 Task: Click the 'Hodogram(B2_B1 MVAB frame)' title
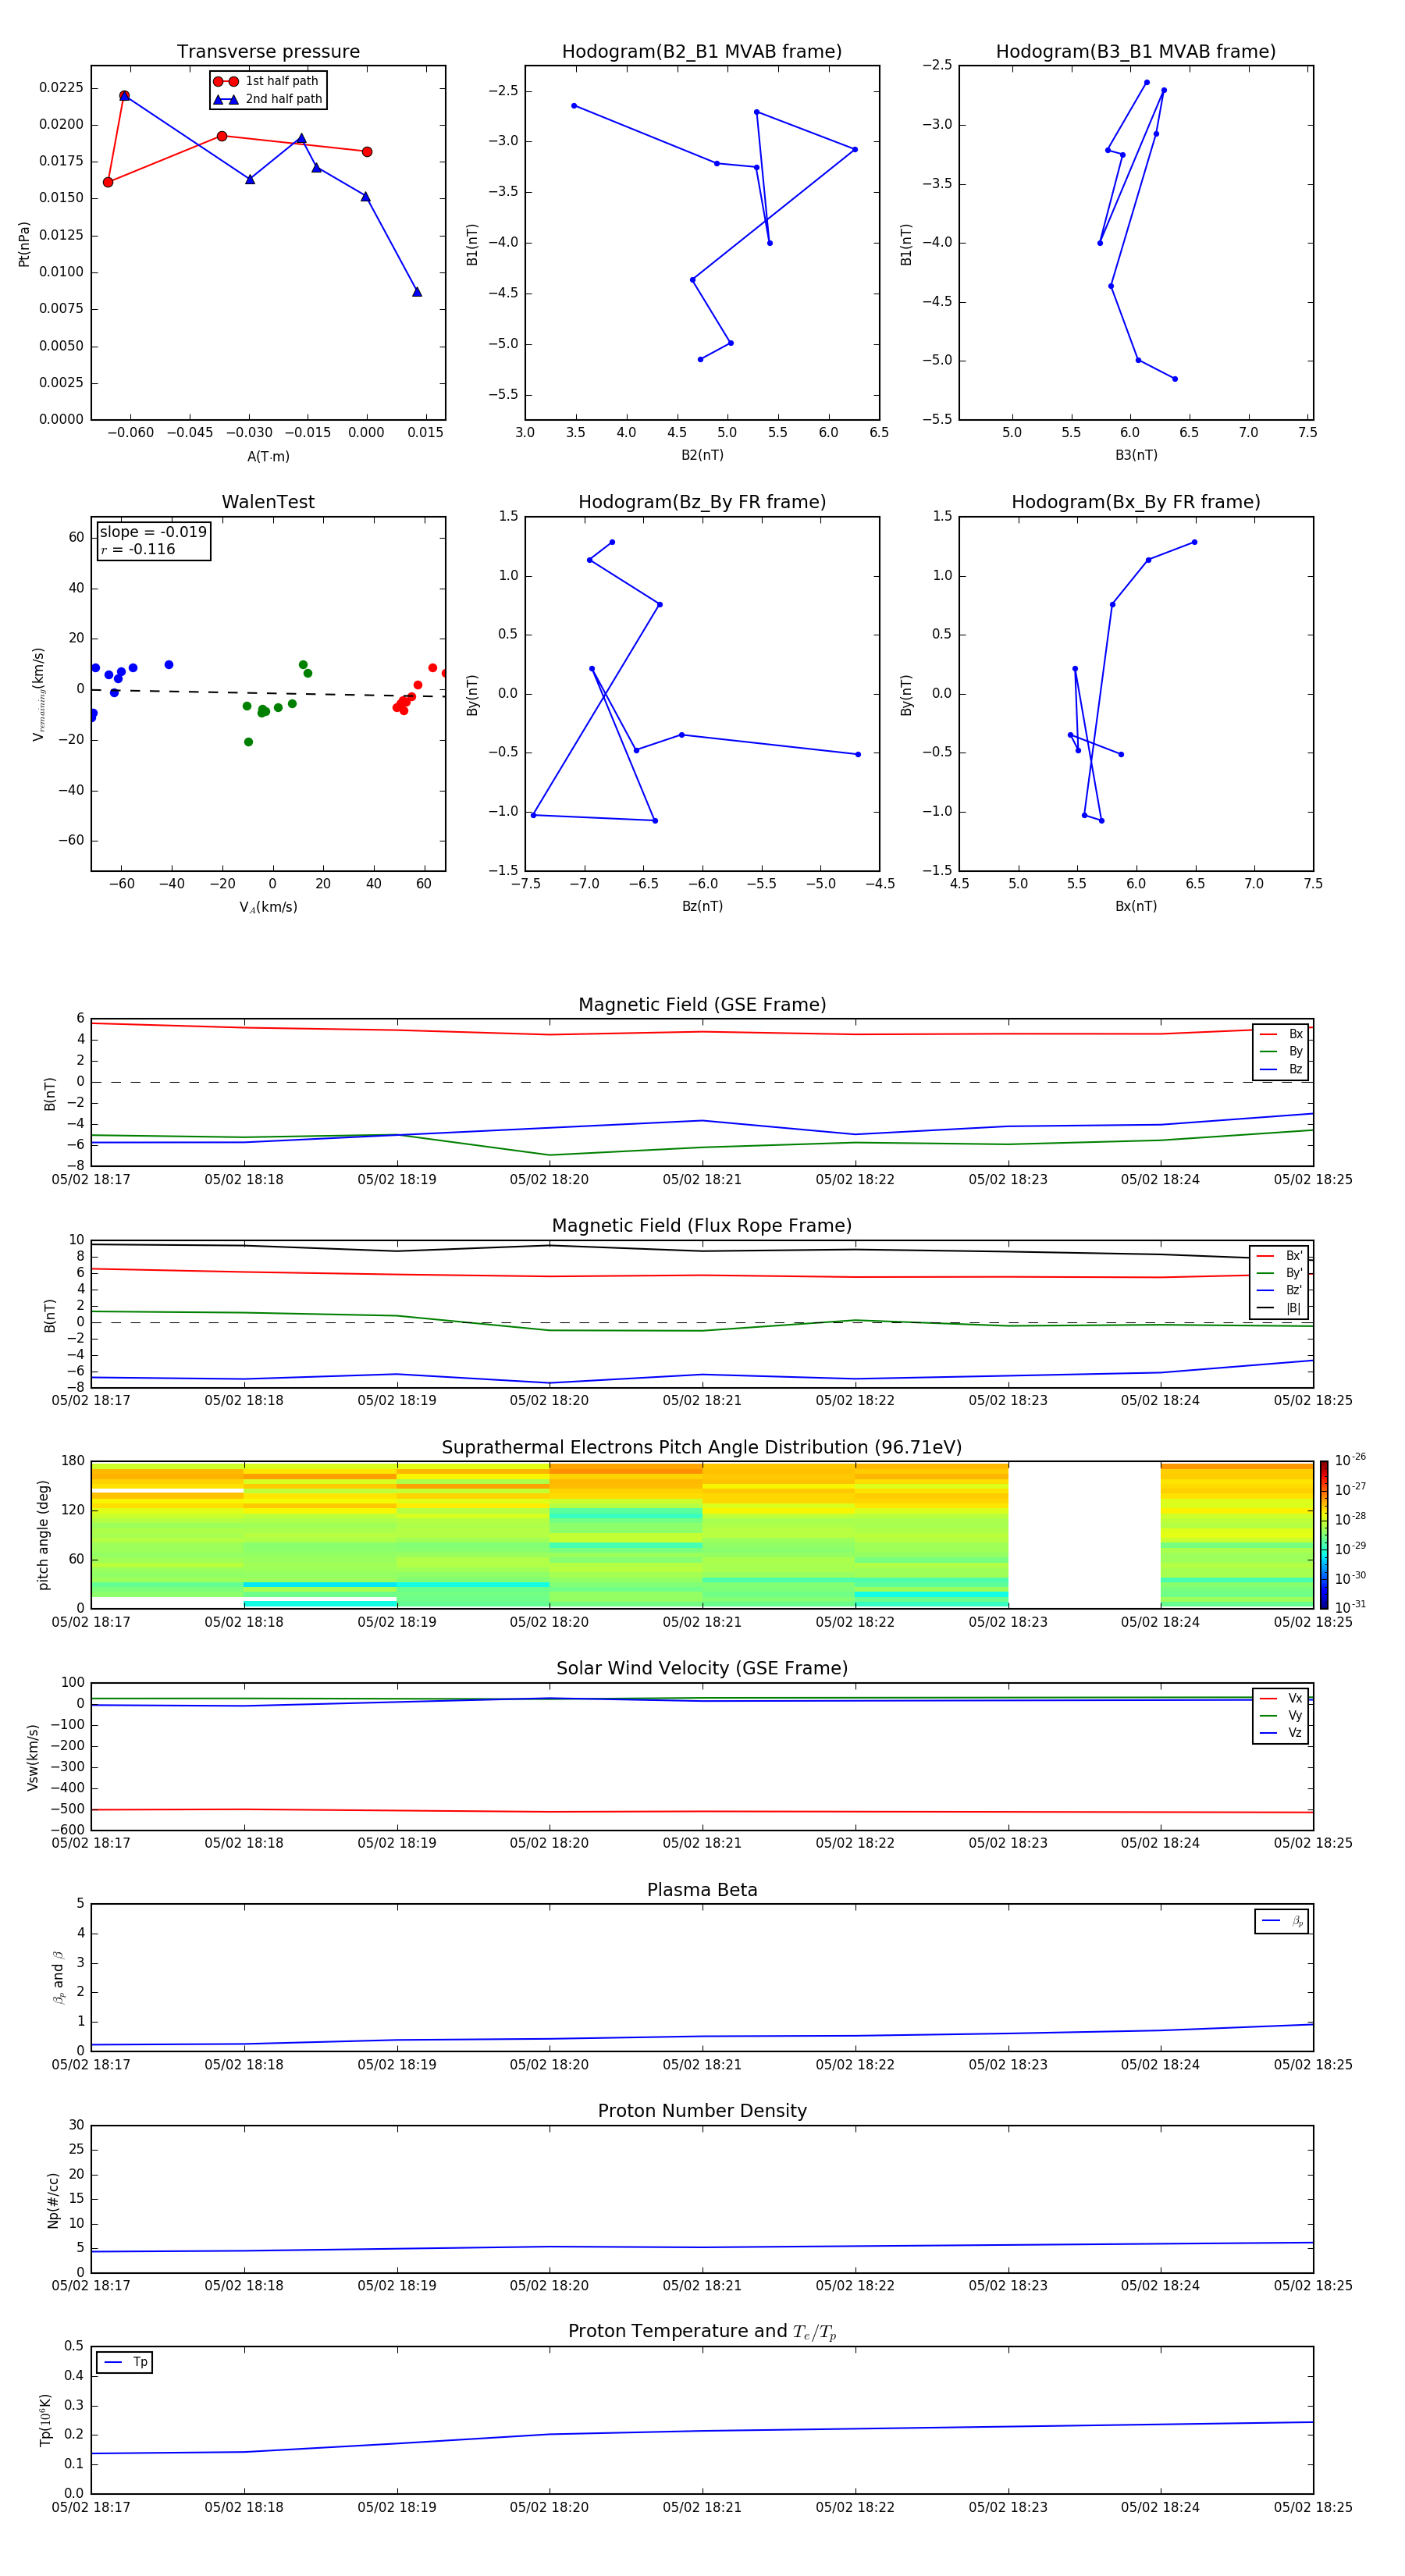point(702,52)
